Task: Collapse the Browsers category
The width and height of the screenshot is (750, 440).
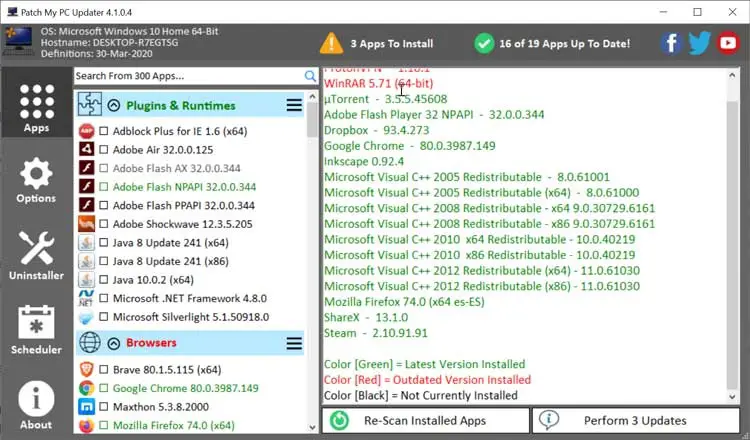Action: 113,343
